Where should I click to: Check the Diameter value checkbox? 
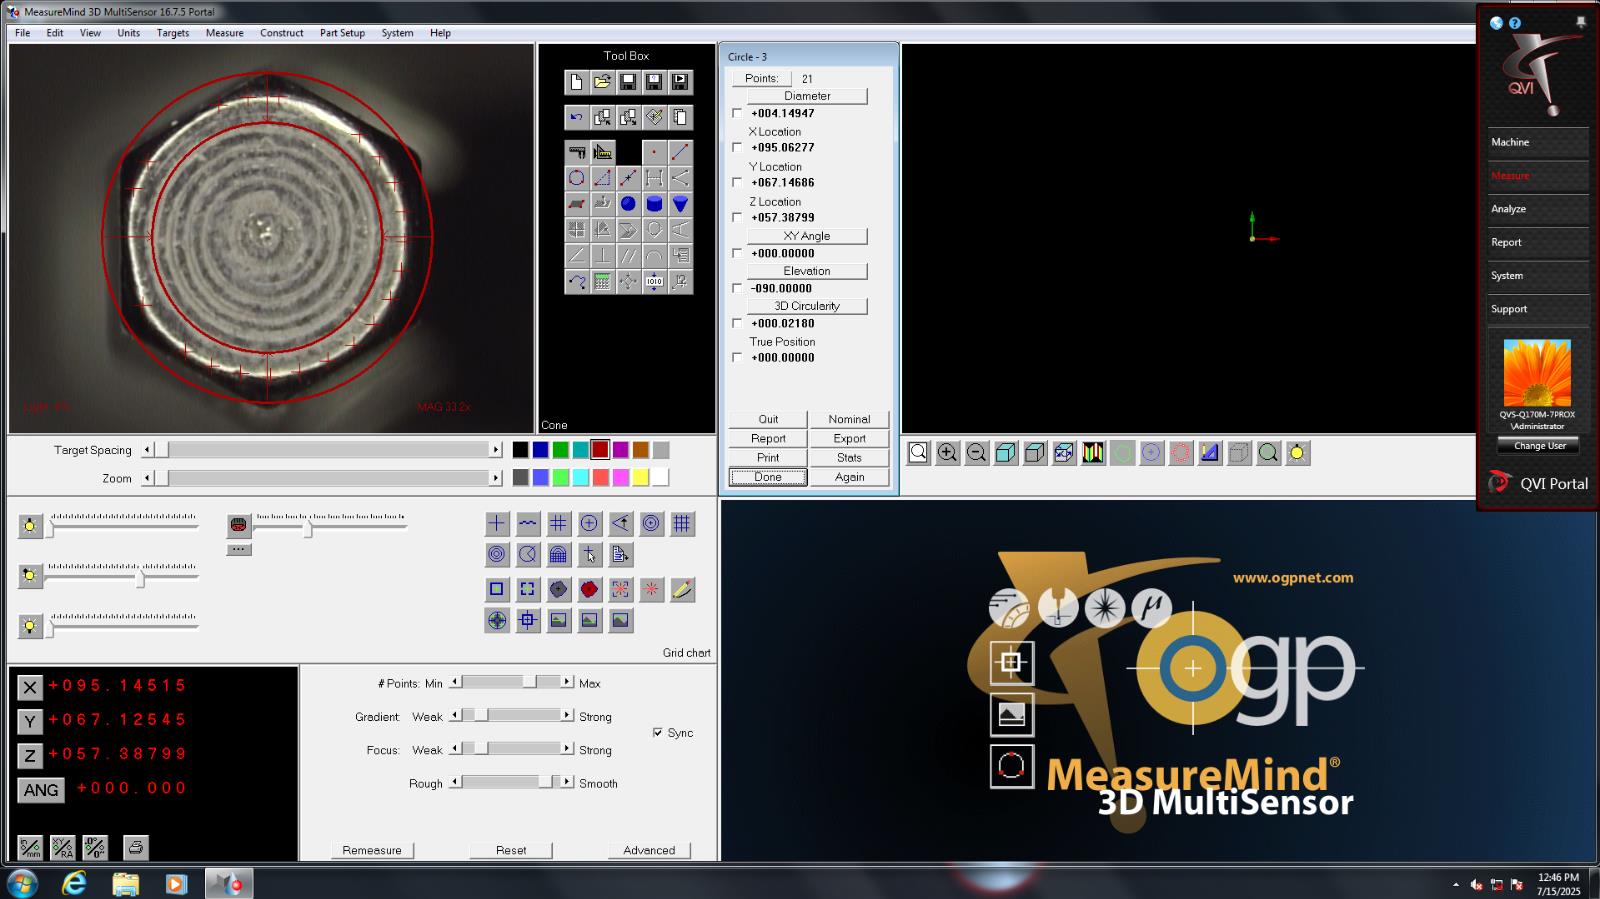[738, 113]
